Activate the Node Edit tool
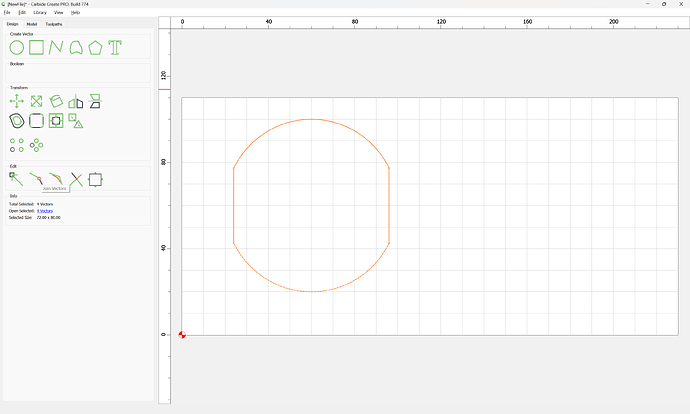Viewport: 690px width, 414px height. (16, 179)
